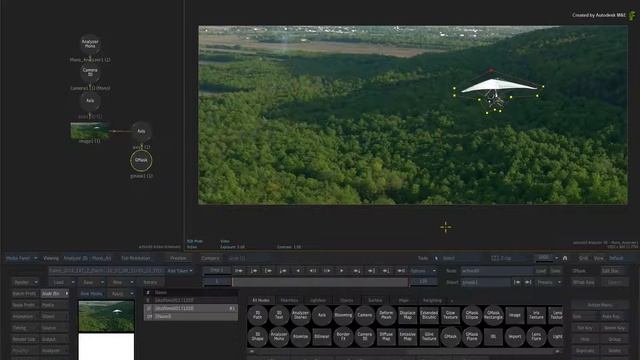Pick the Import node in the node bin
Image resolution: width=640 pixels, height=360 pixels.
click(x=515, y=337)
